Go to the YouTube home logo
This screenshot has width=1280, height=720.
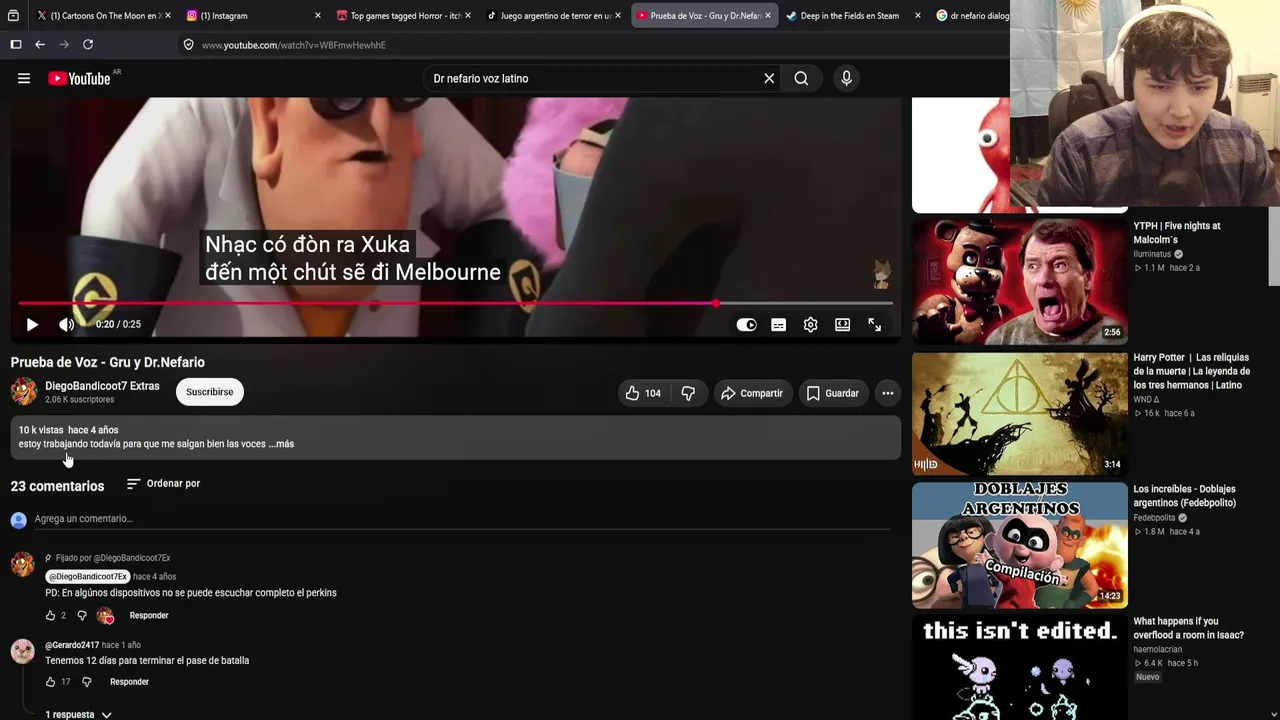79,78
